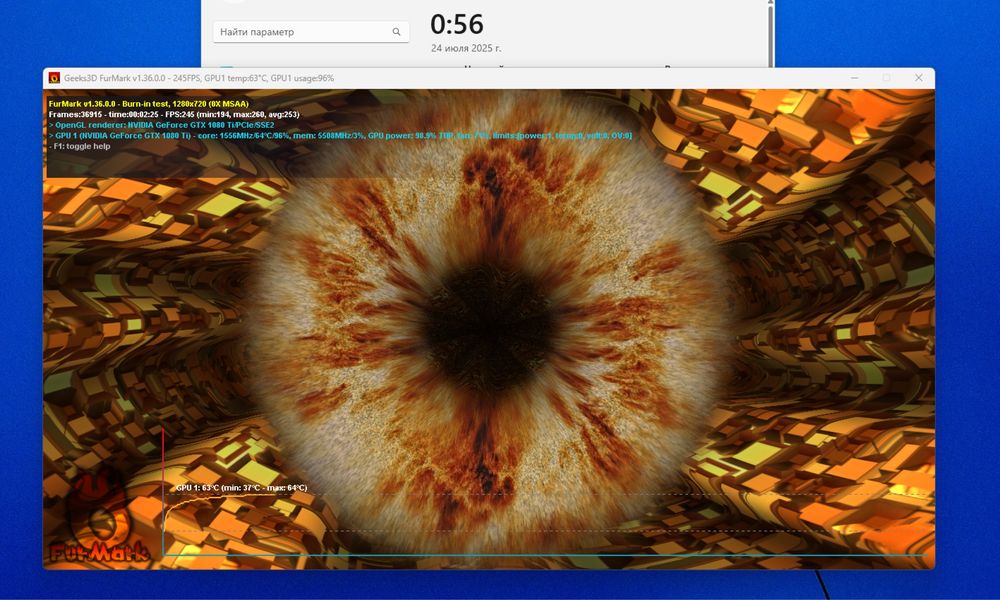Close the FurMark window
The width and height of the screenshot is (1000, 600).
click(918, 78)
